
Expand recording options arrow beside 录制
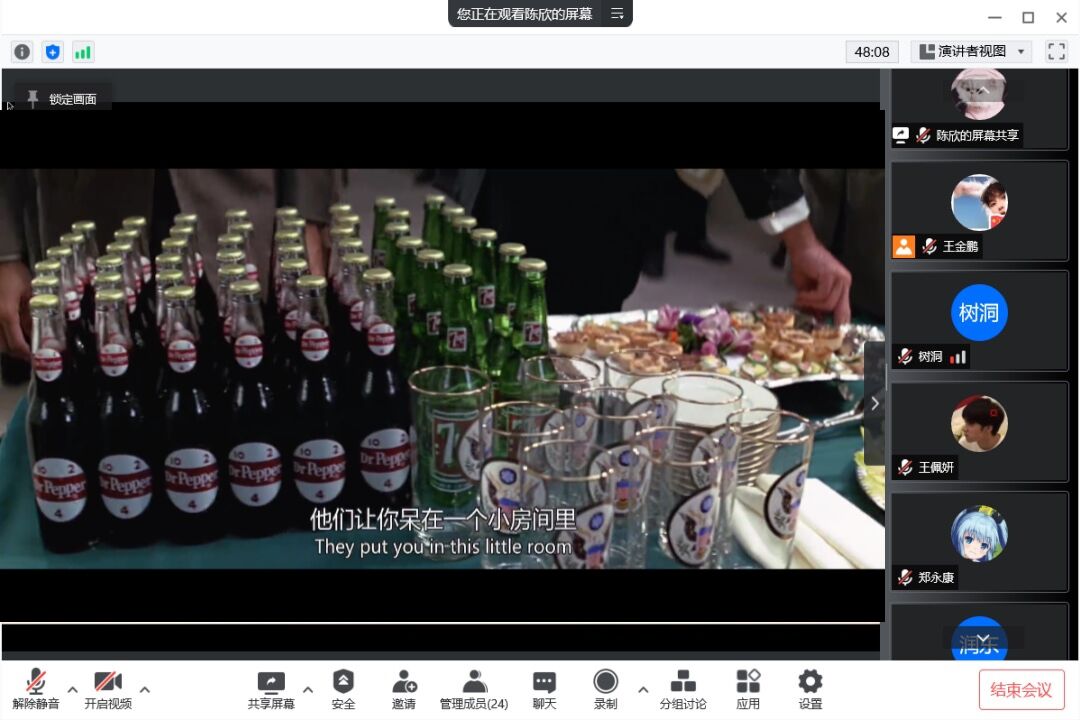(x=643, y=689)
